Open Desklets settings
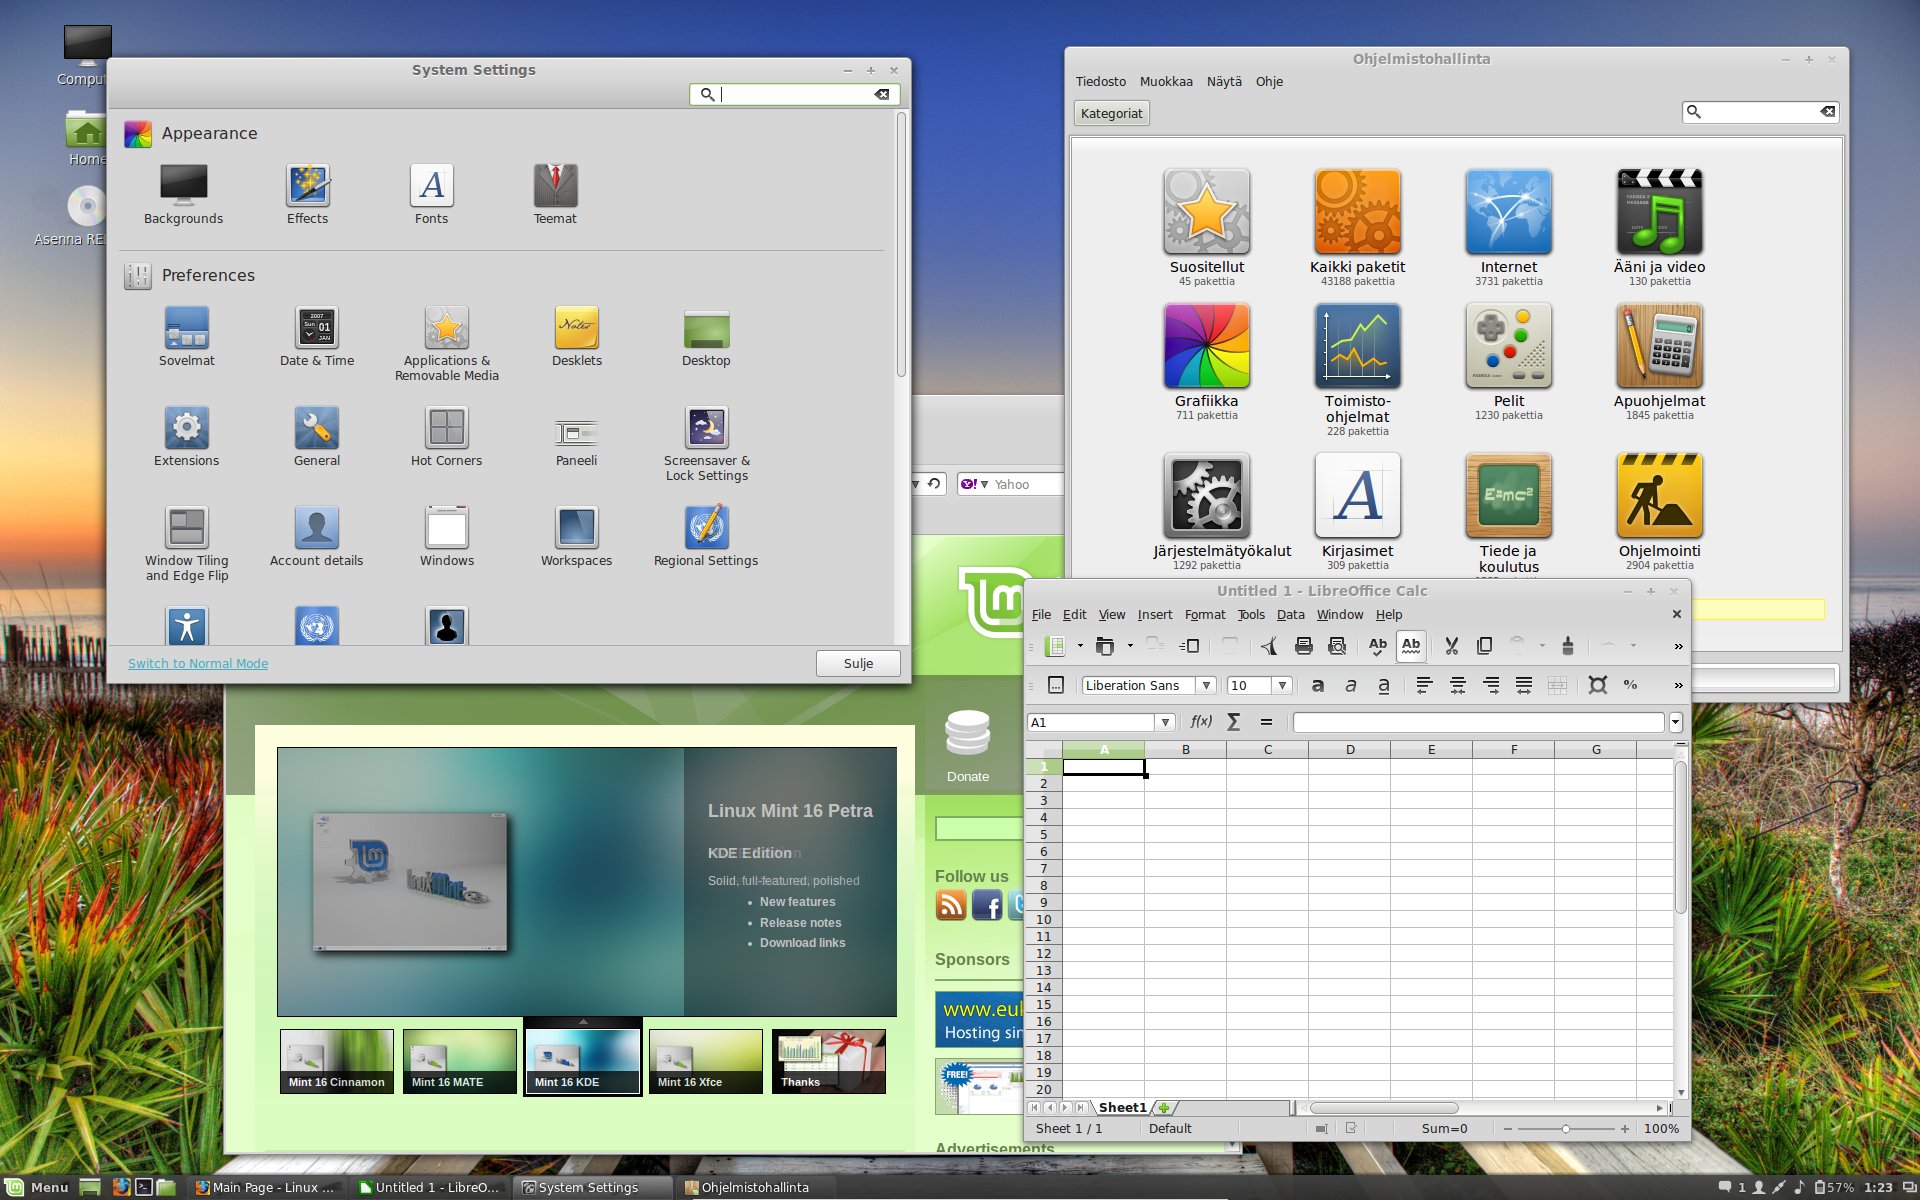 pyautogui.click(x=577, y=336)
